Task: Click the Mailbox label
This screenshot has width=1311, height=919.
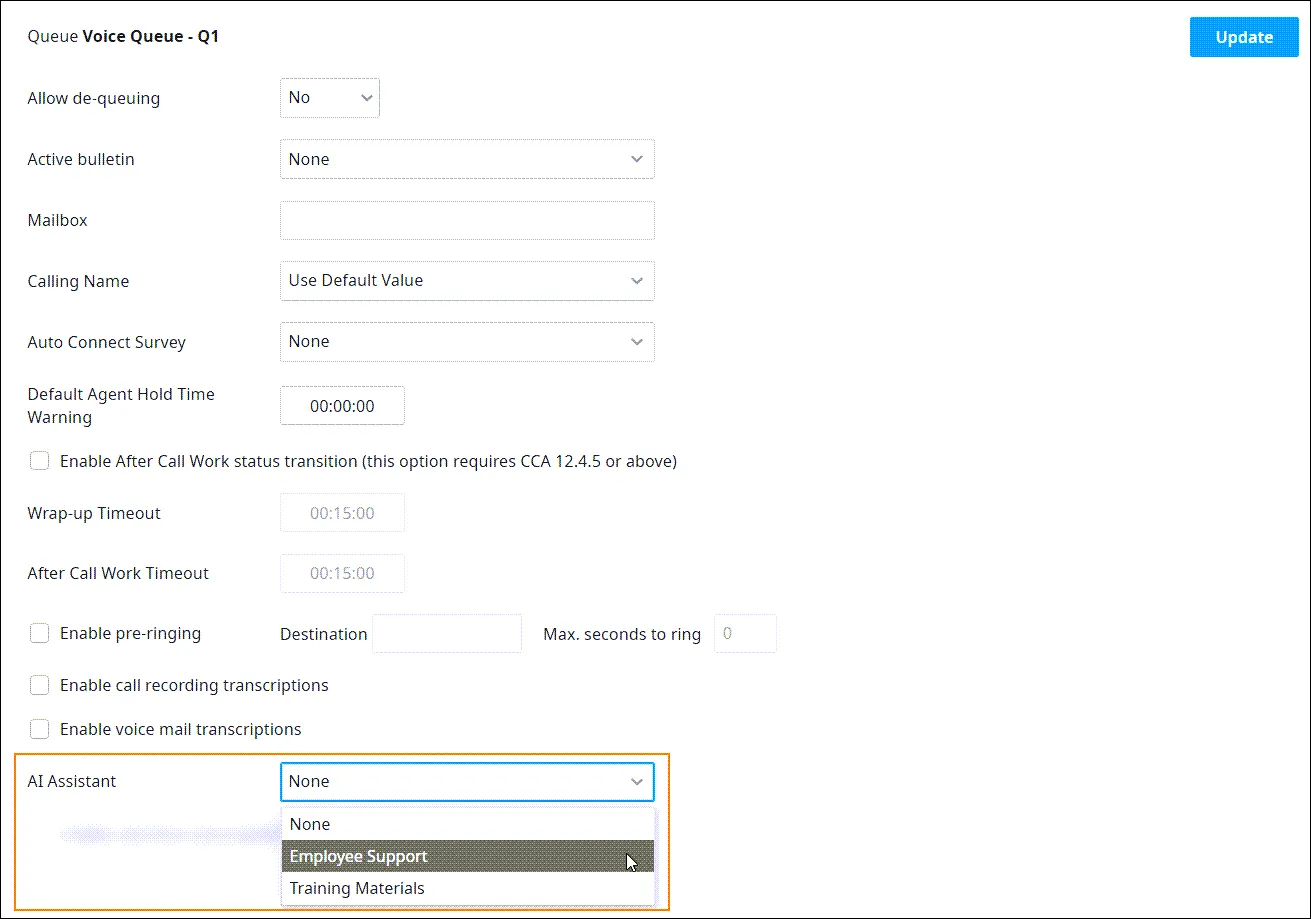Action: tap(57, 220)
